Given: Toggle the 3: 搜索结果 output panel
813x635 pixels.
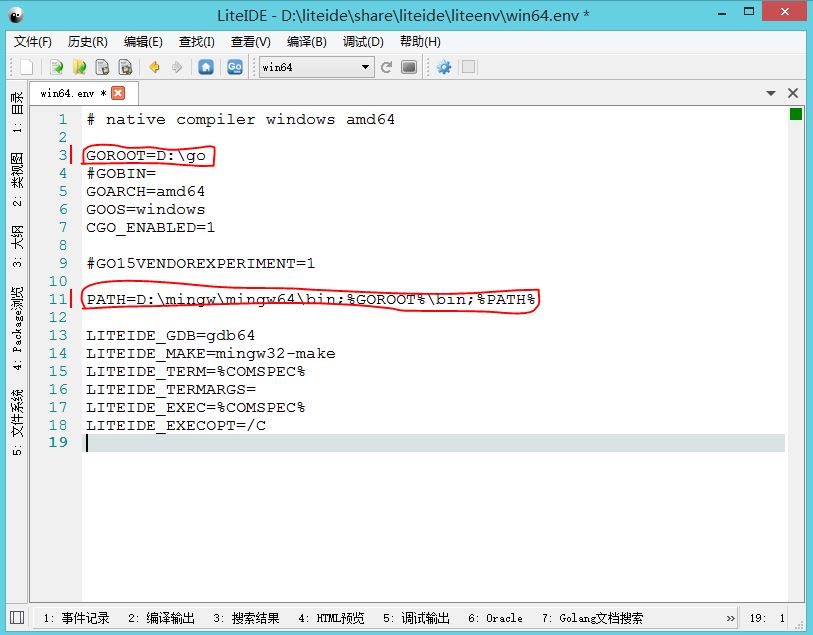Looking at the screenshot, I should point(246,618).
